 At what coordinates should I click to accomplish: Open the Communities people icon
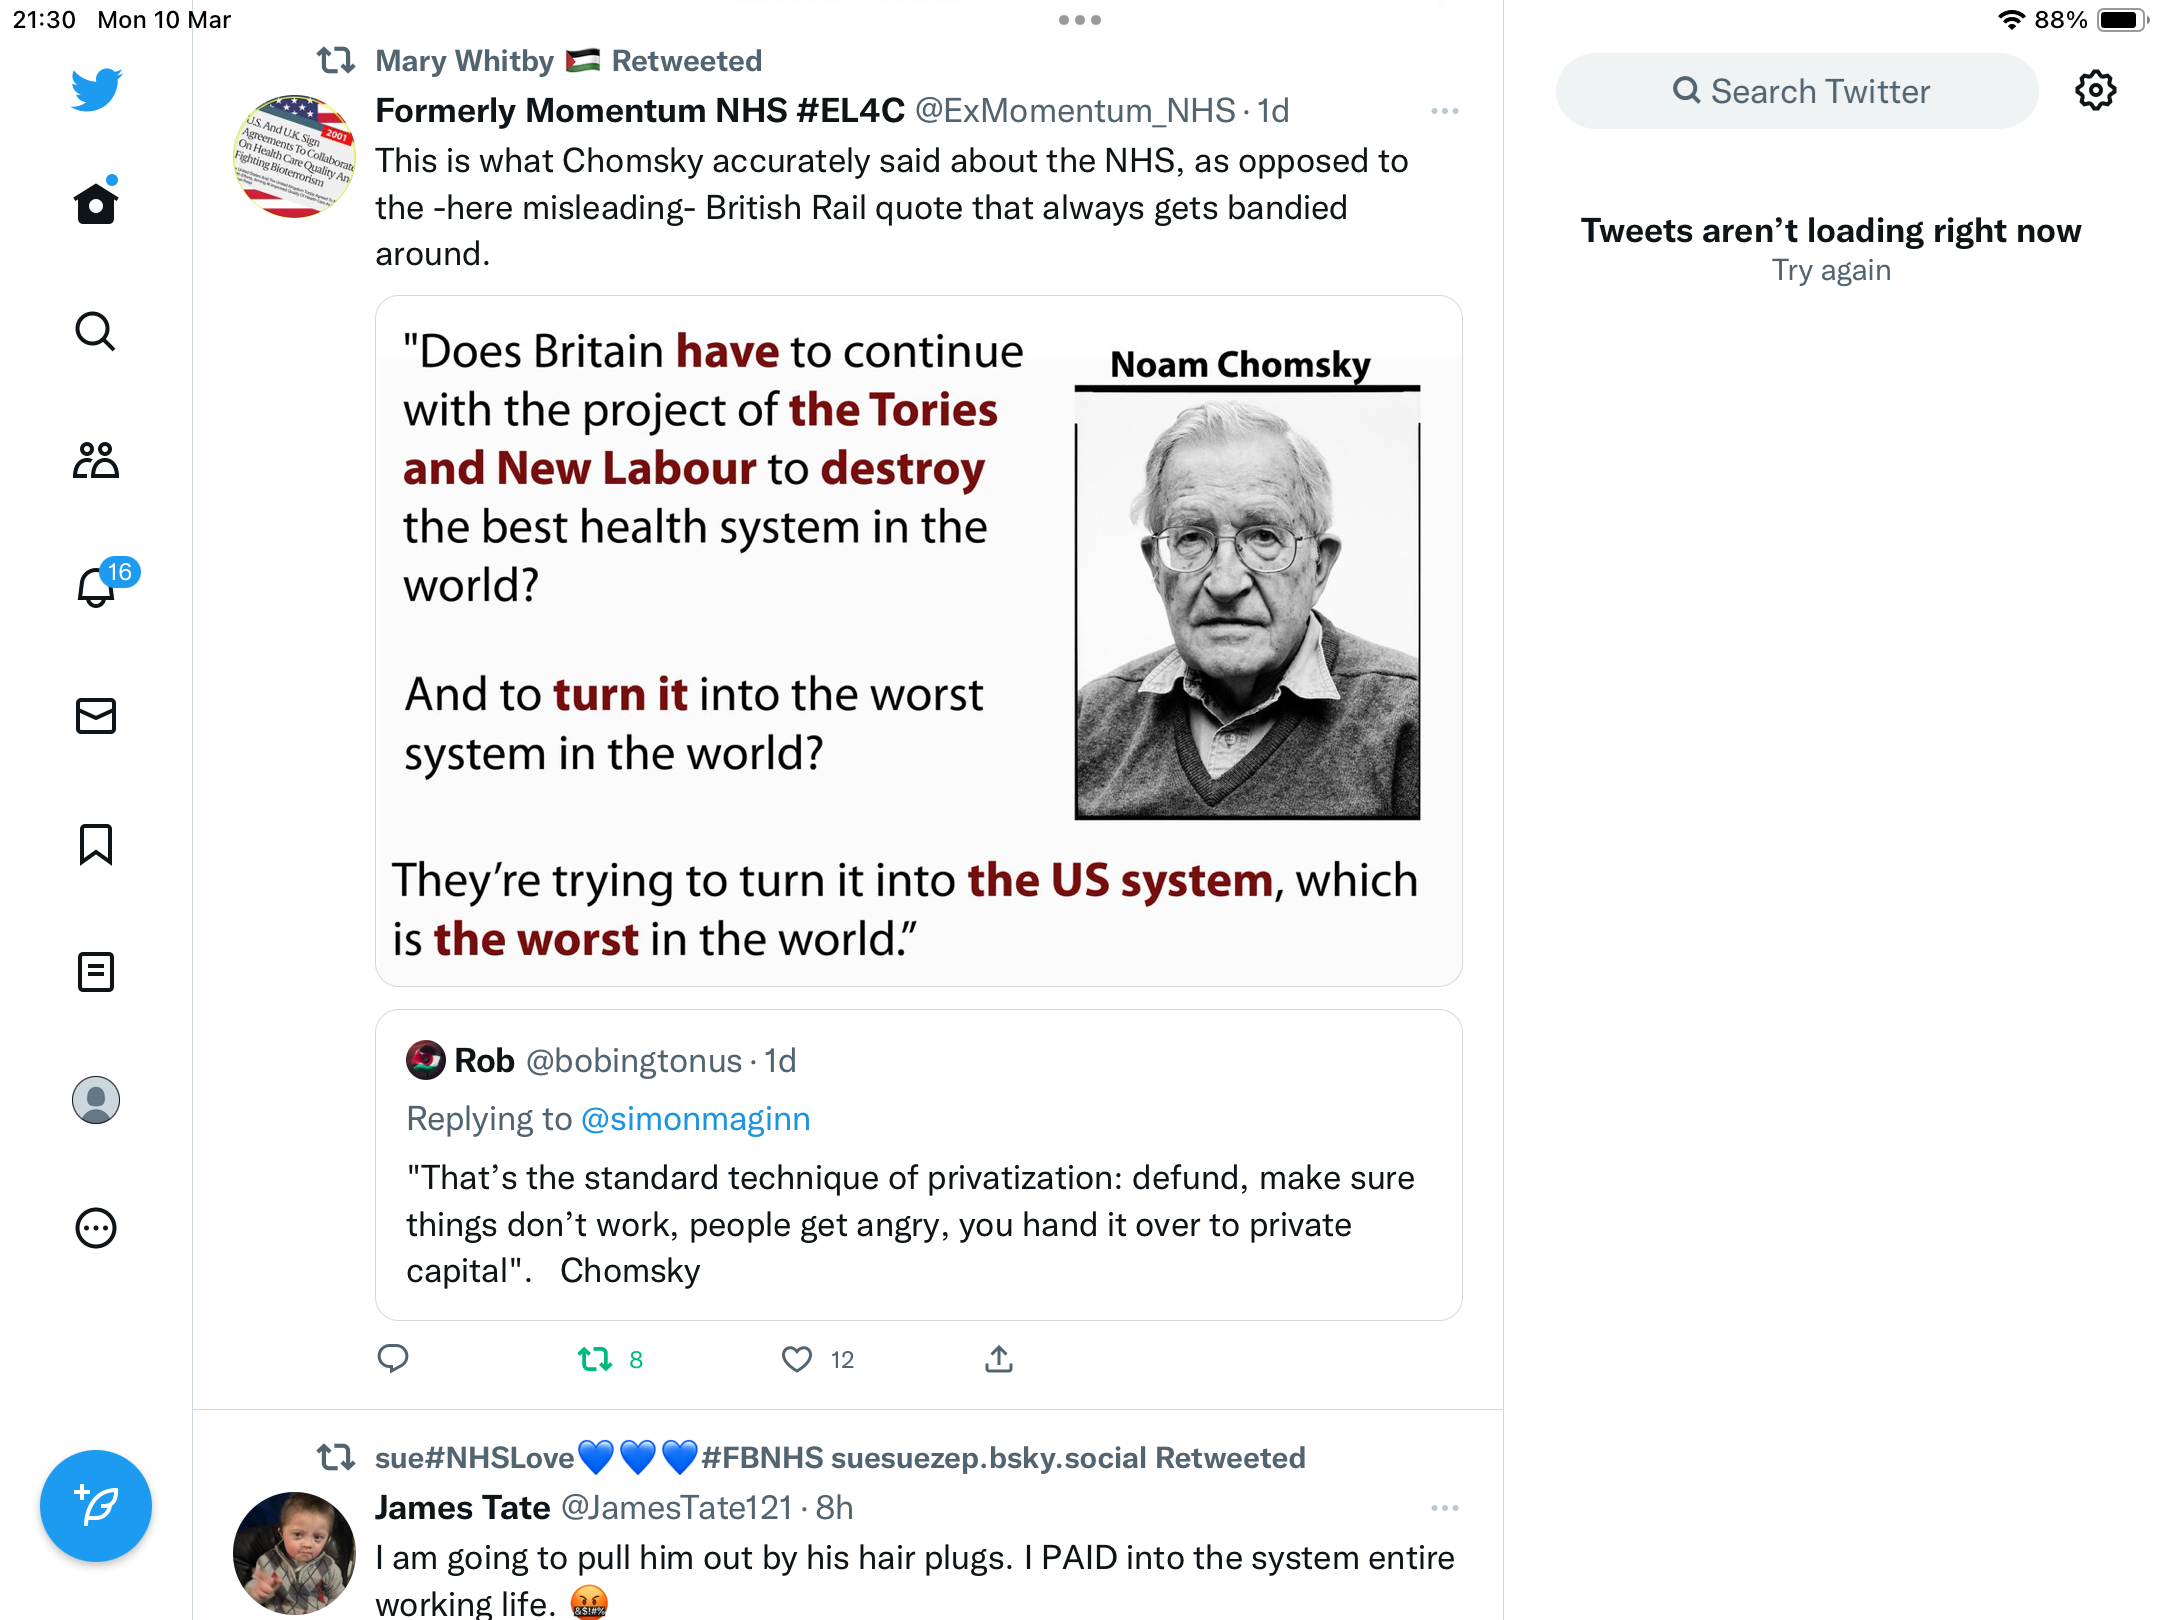[96, 460]
